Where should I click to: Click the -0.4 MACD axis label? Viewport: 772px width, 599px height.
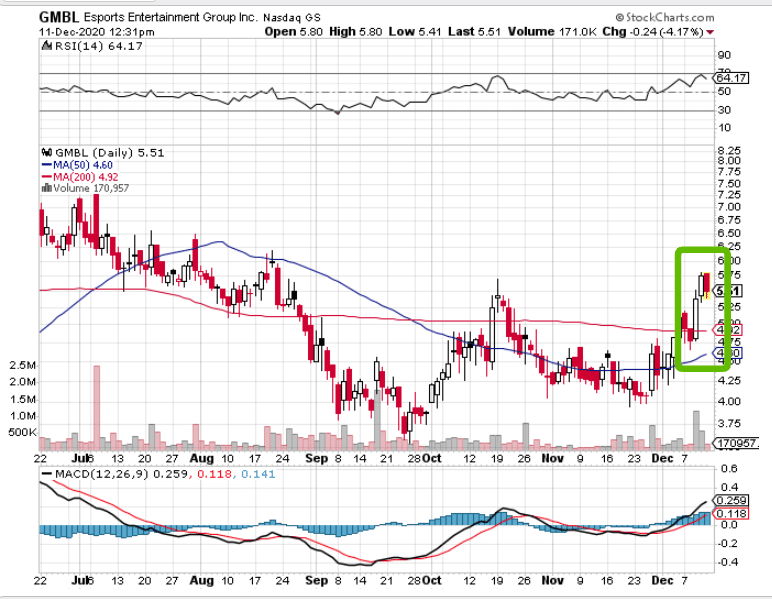(x=726, y=562)
